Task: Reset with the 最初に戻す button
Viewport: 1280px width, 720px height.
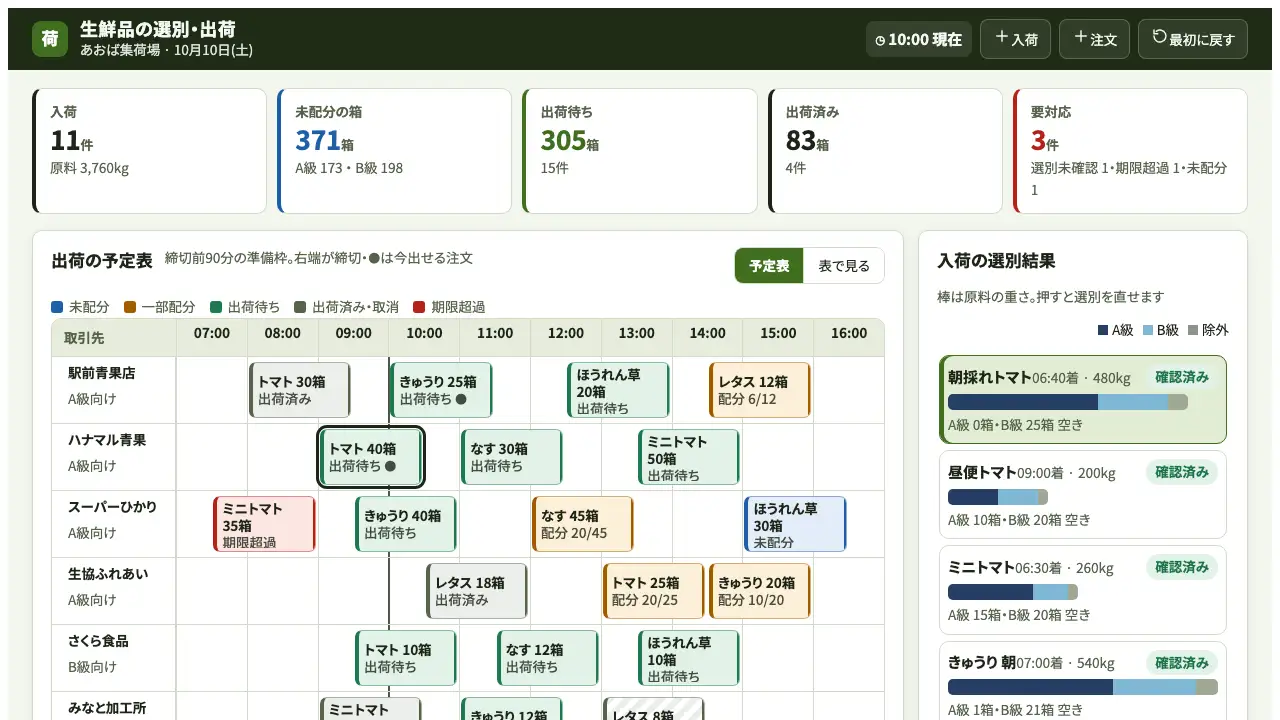Action: tap(1193, 39)
